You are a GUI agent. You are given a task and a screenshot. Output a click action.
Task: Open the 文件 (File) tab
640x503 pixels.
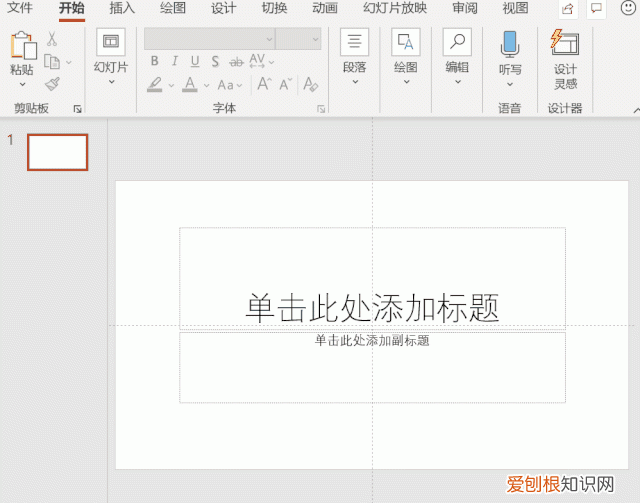pos(20,8)
